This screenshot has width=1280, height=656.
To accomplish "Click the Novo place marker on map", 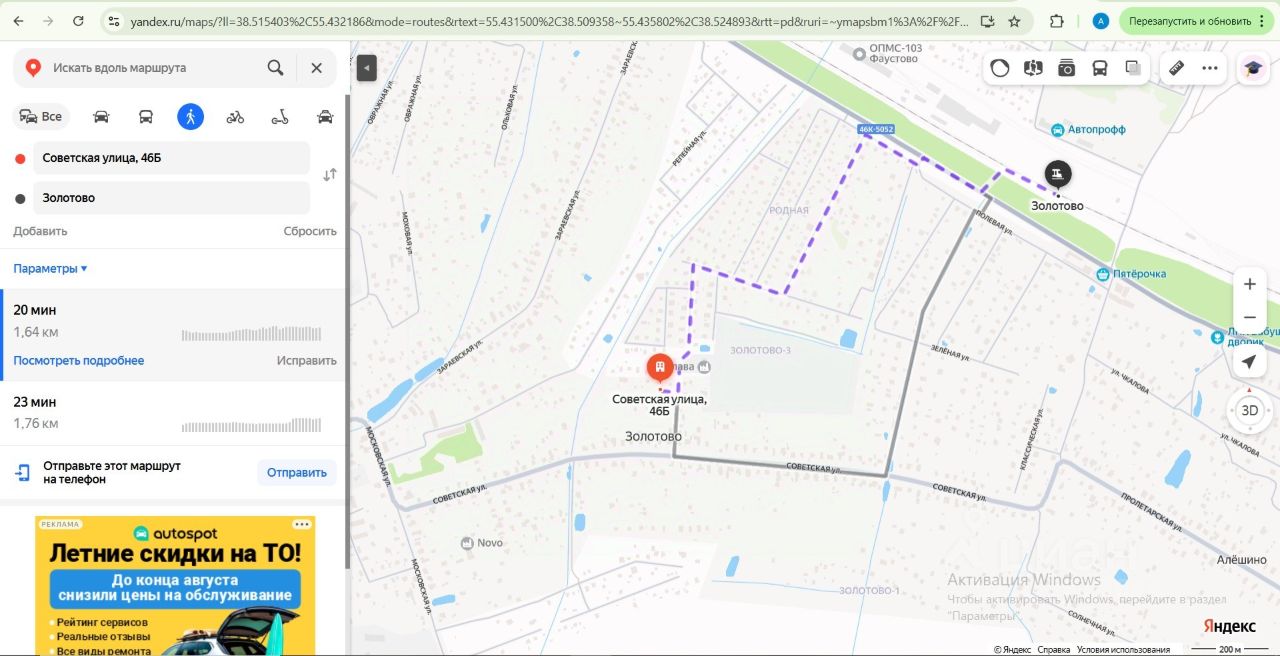I will point(482,543).
